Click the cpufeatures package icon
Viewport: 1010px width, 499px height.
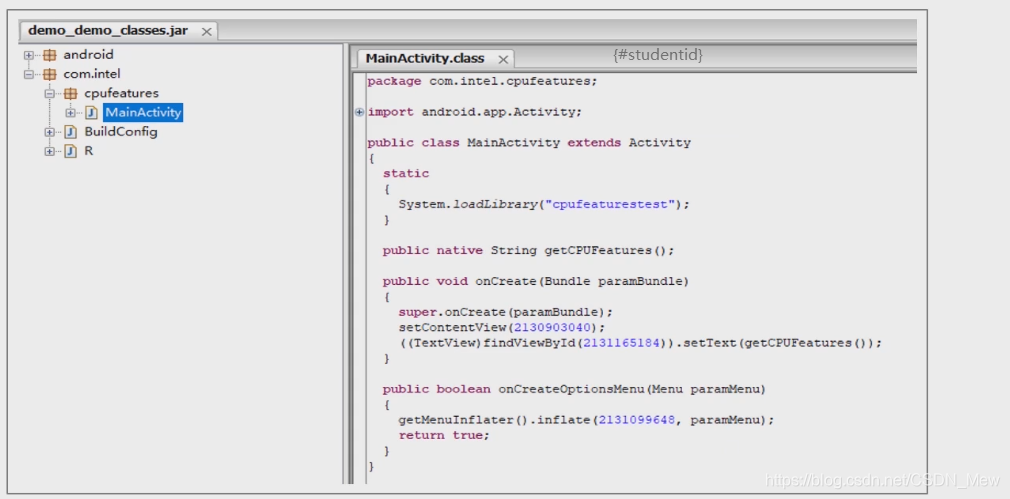(70, 94)
